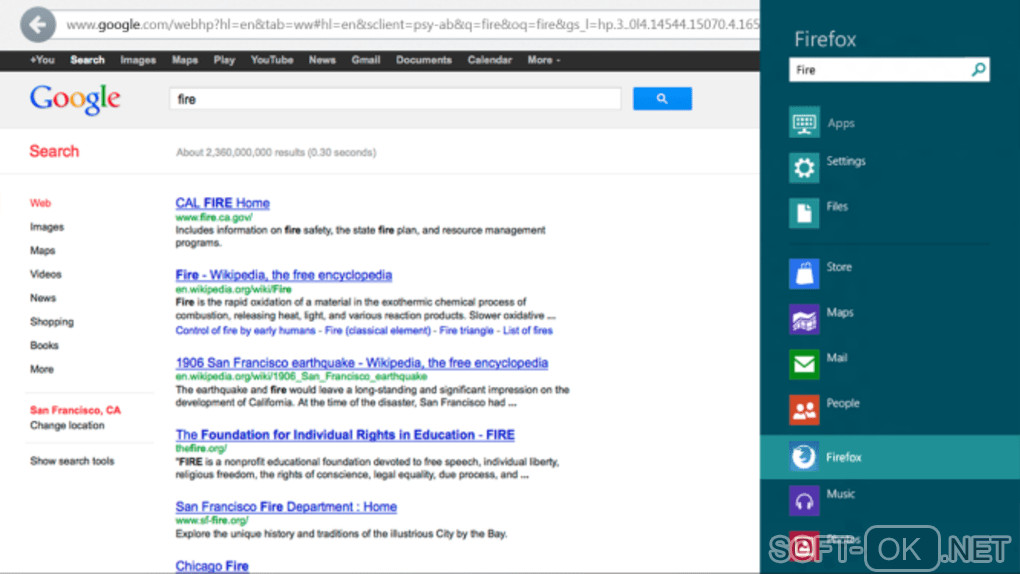Select the Web filter in left sidebar

[40, 203]
